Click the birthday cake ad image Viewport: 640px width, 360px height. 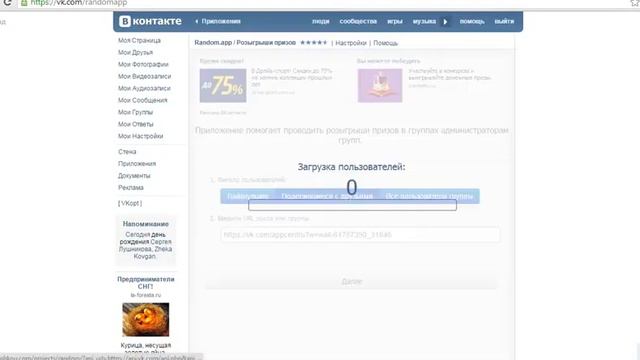tap(380, 85)
